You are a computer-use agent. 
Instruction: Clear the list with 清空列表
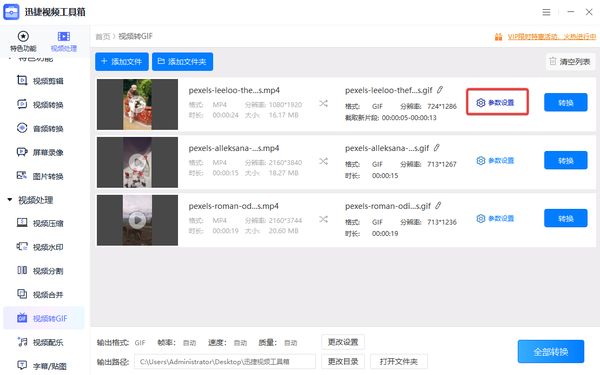[x=570, y=62]
